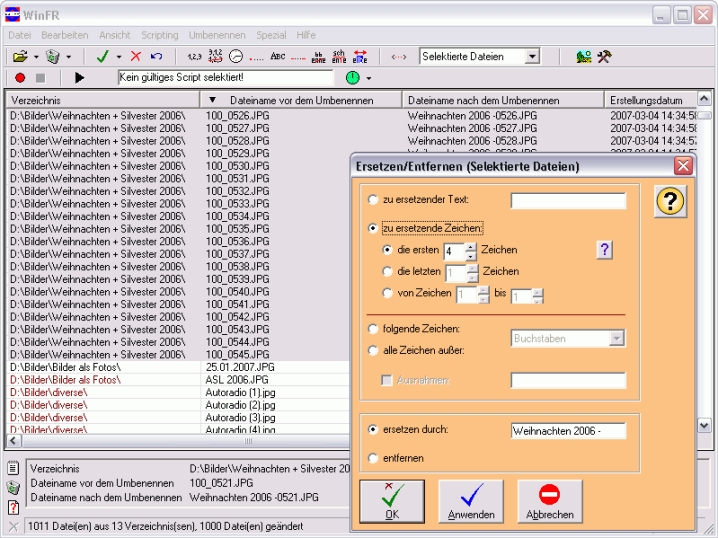
Task: Choose the 'entfernen' radio option
Action: tap(374, 458)
